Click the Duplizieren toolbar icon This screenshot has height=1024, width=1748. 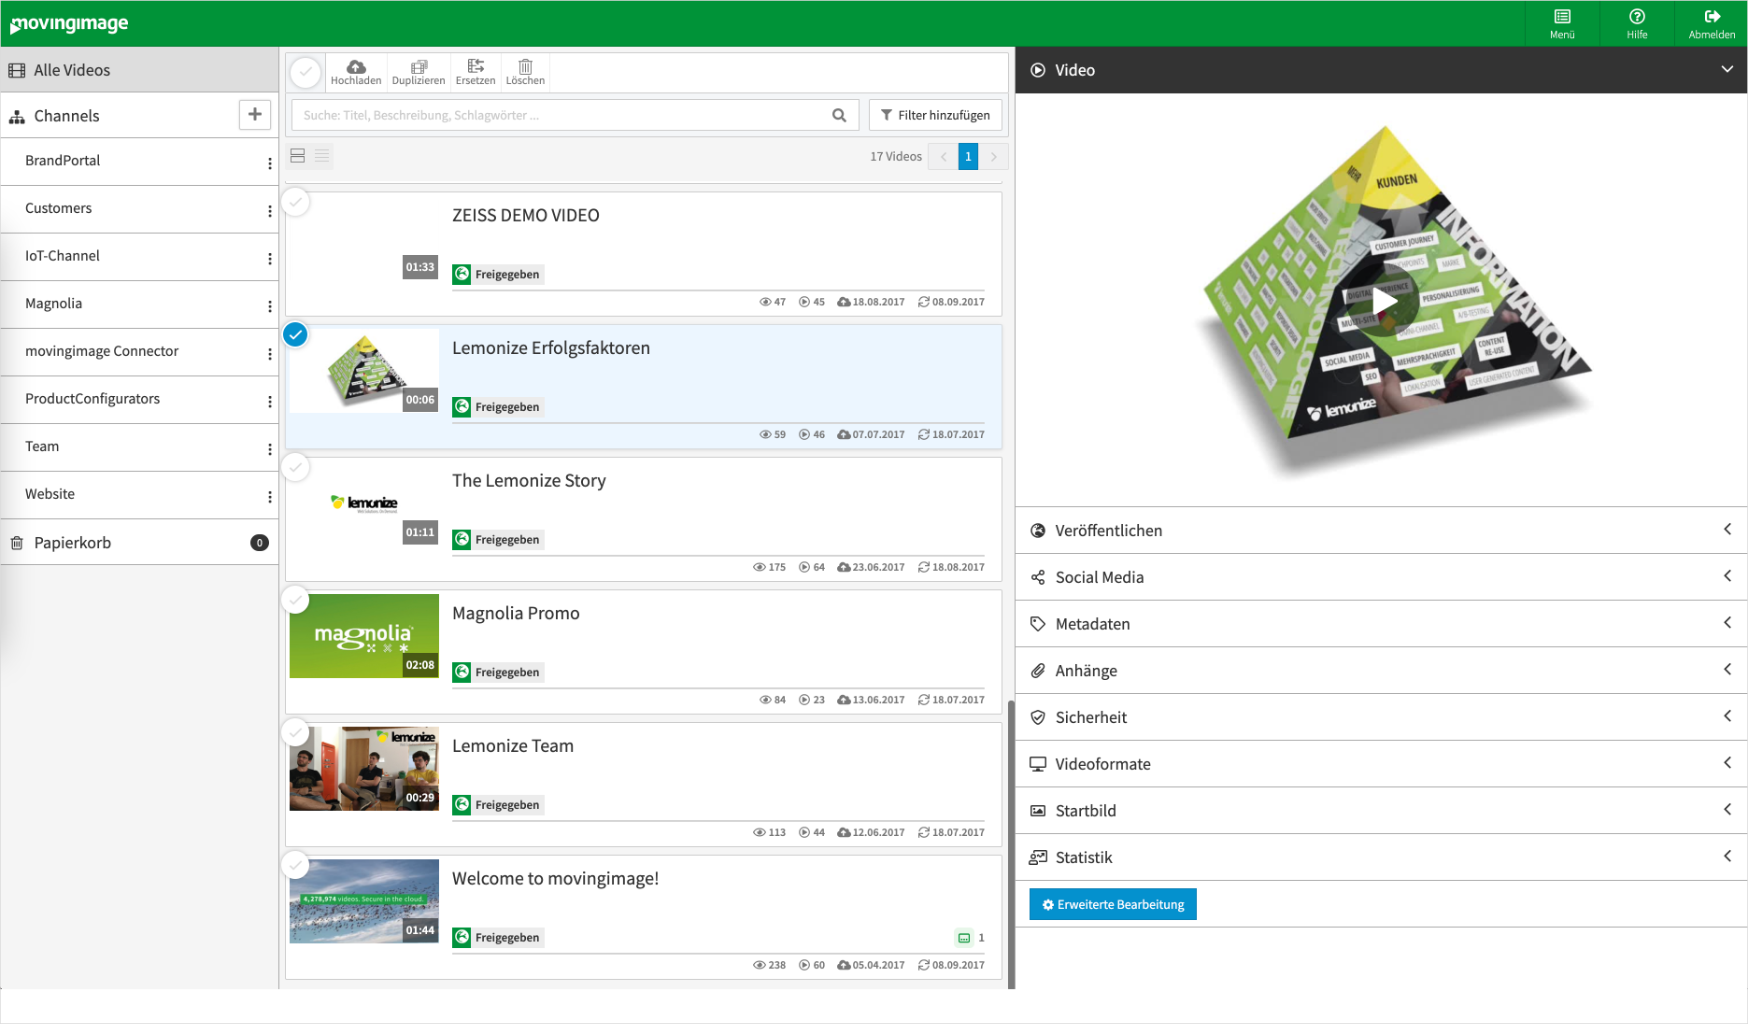pos(418,68)
